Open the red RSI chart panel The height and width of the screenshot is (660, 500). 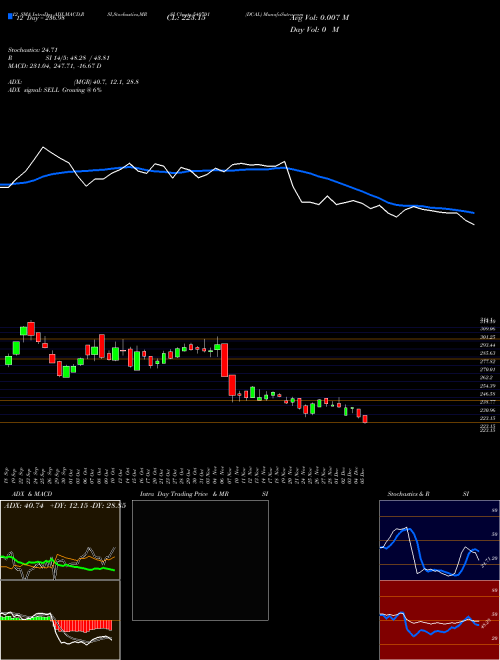coord(439,620)
